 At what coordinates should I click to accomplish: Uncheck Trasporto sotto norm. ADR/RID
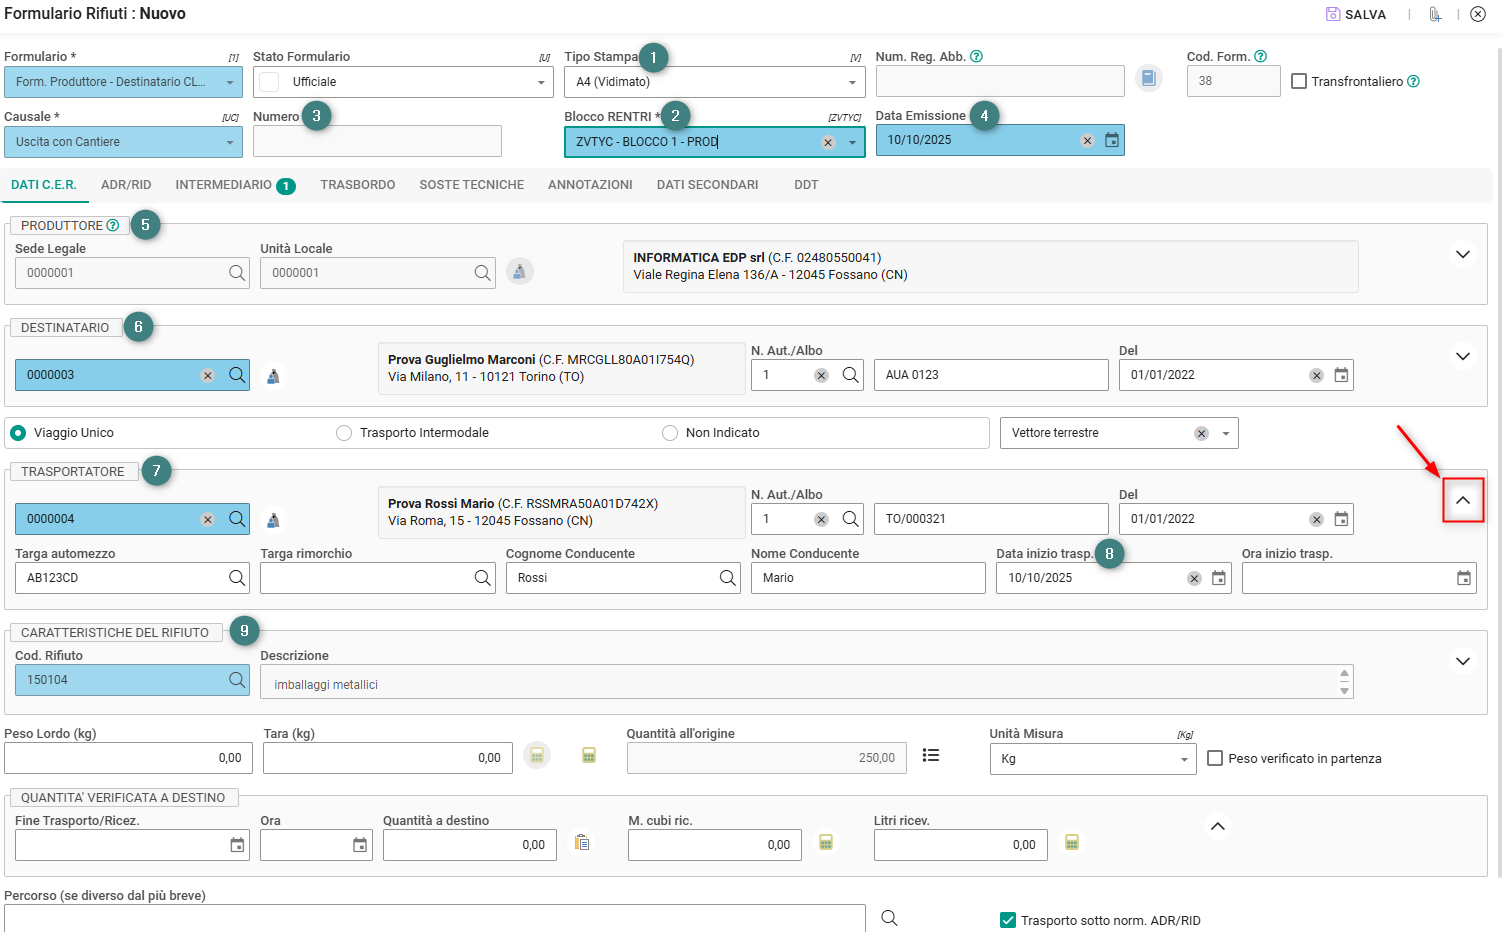coord(1008,921)
